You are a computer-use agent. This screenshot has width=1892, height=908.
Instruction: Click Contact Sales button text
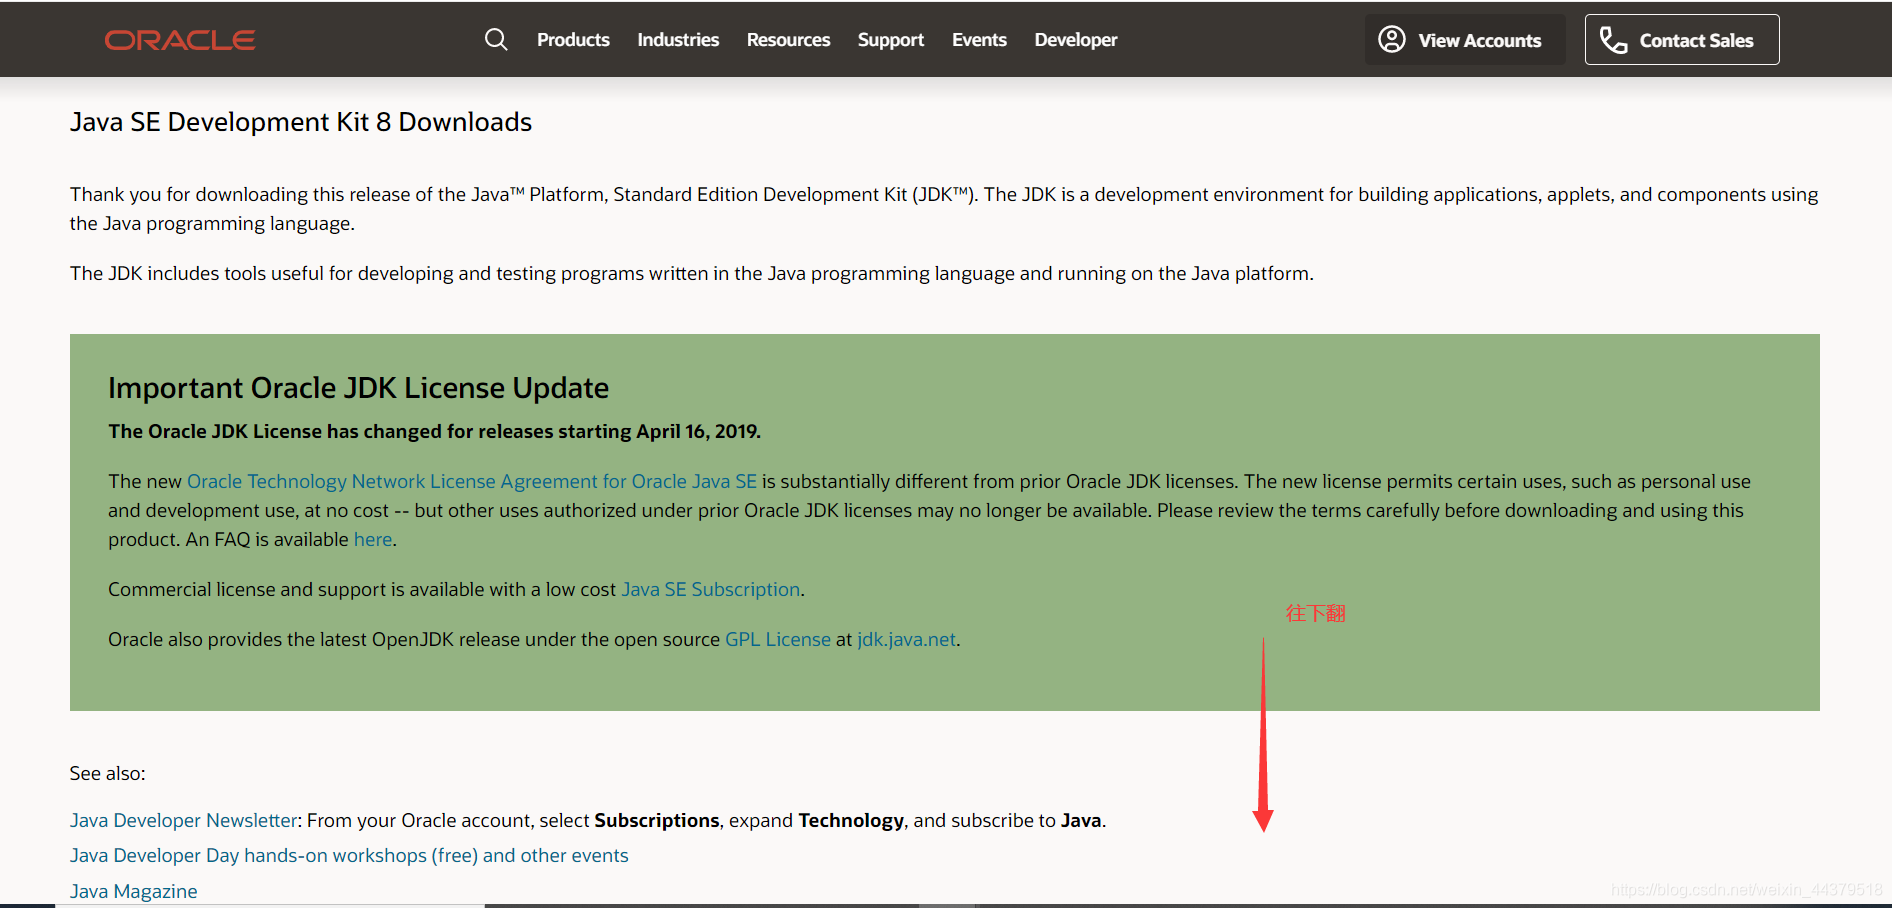[1696, 41]
